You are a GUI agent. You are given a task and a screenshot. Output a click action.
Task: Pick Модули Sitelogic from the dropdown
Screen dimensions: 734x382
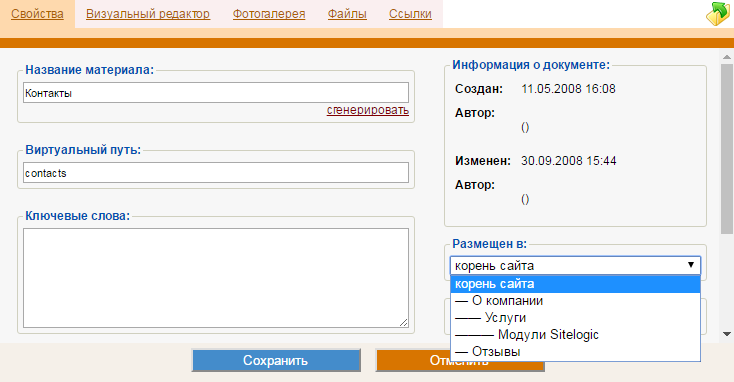click(x=575, y=335)
